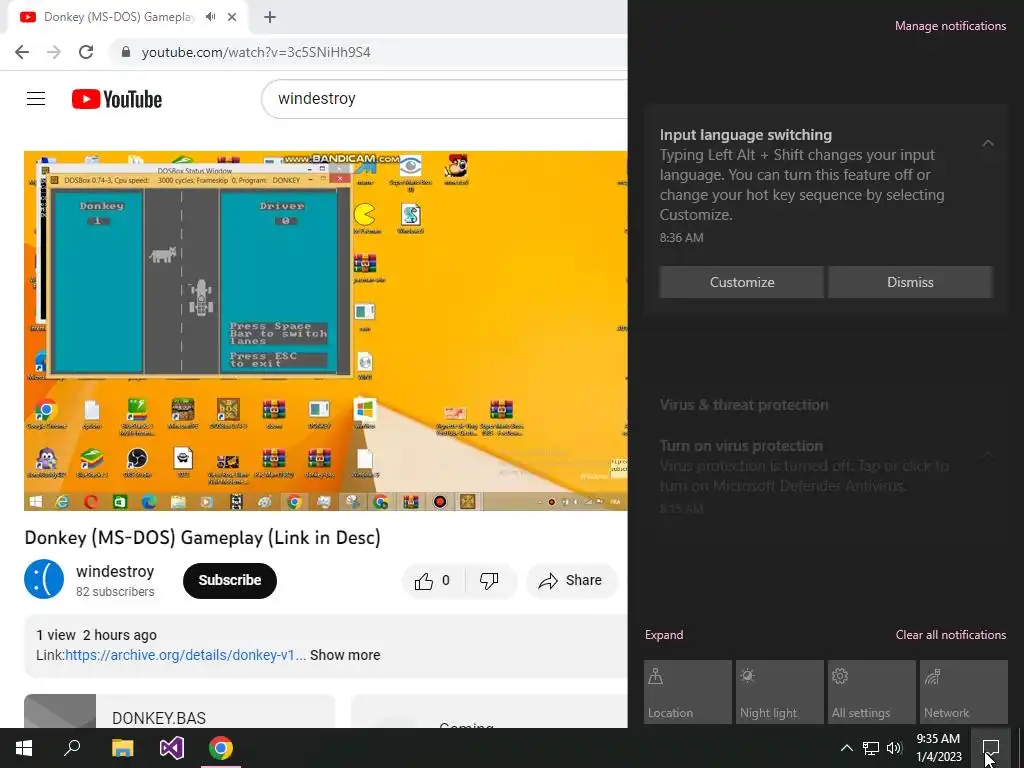Open the volume tray icon

(x=894, y=748)
